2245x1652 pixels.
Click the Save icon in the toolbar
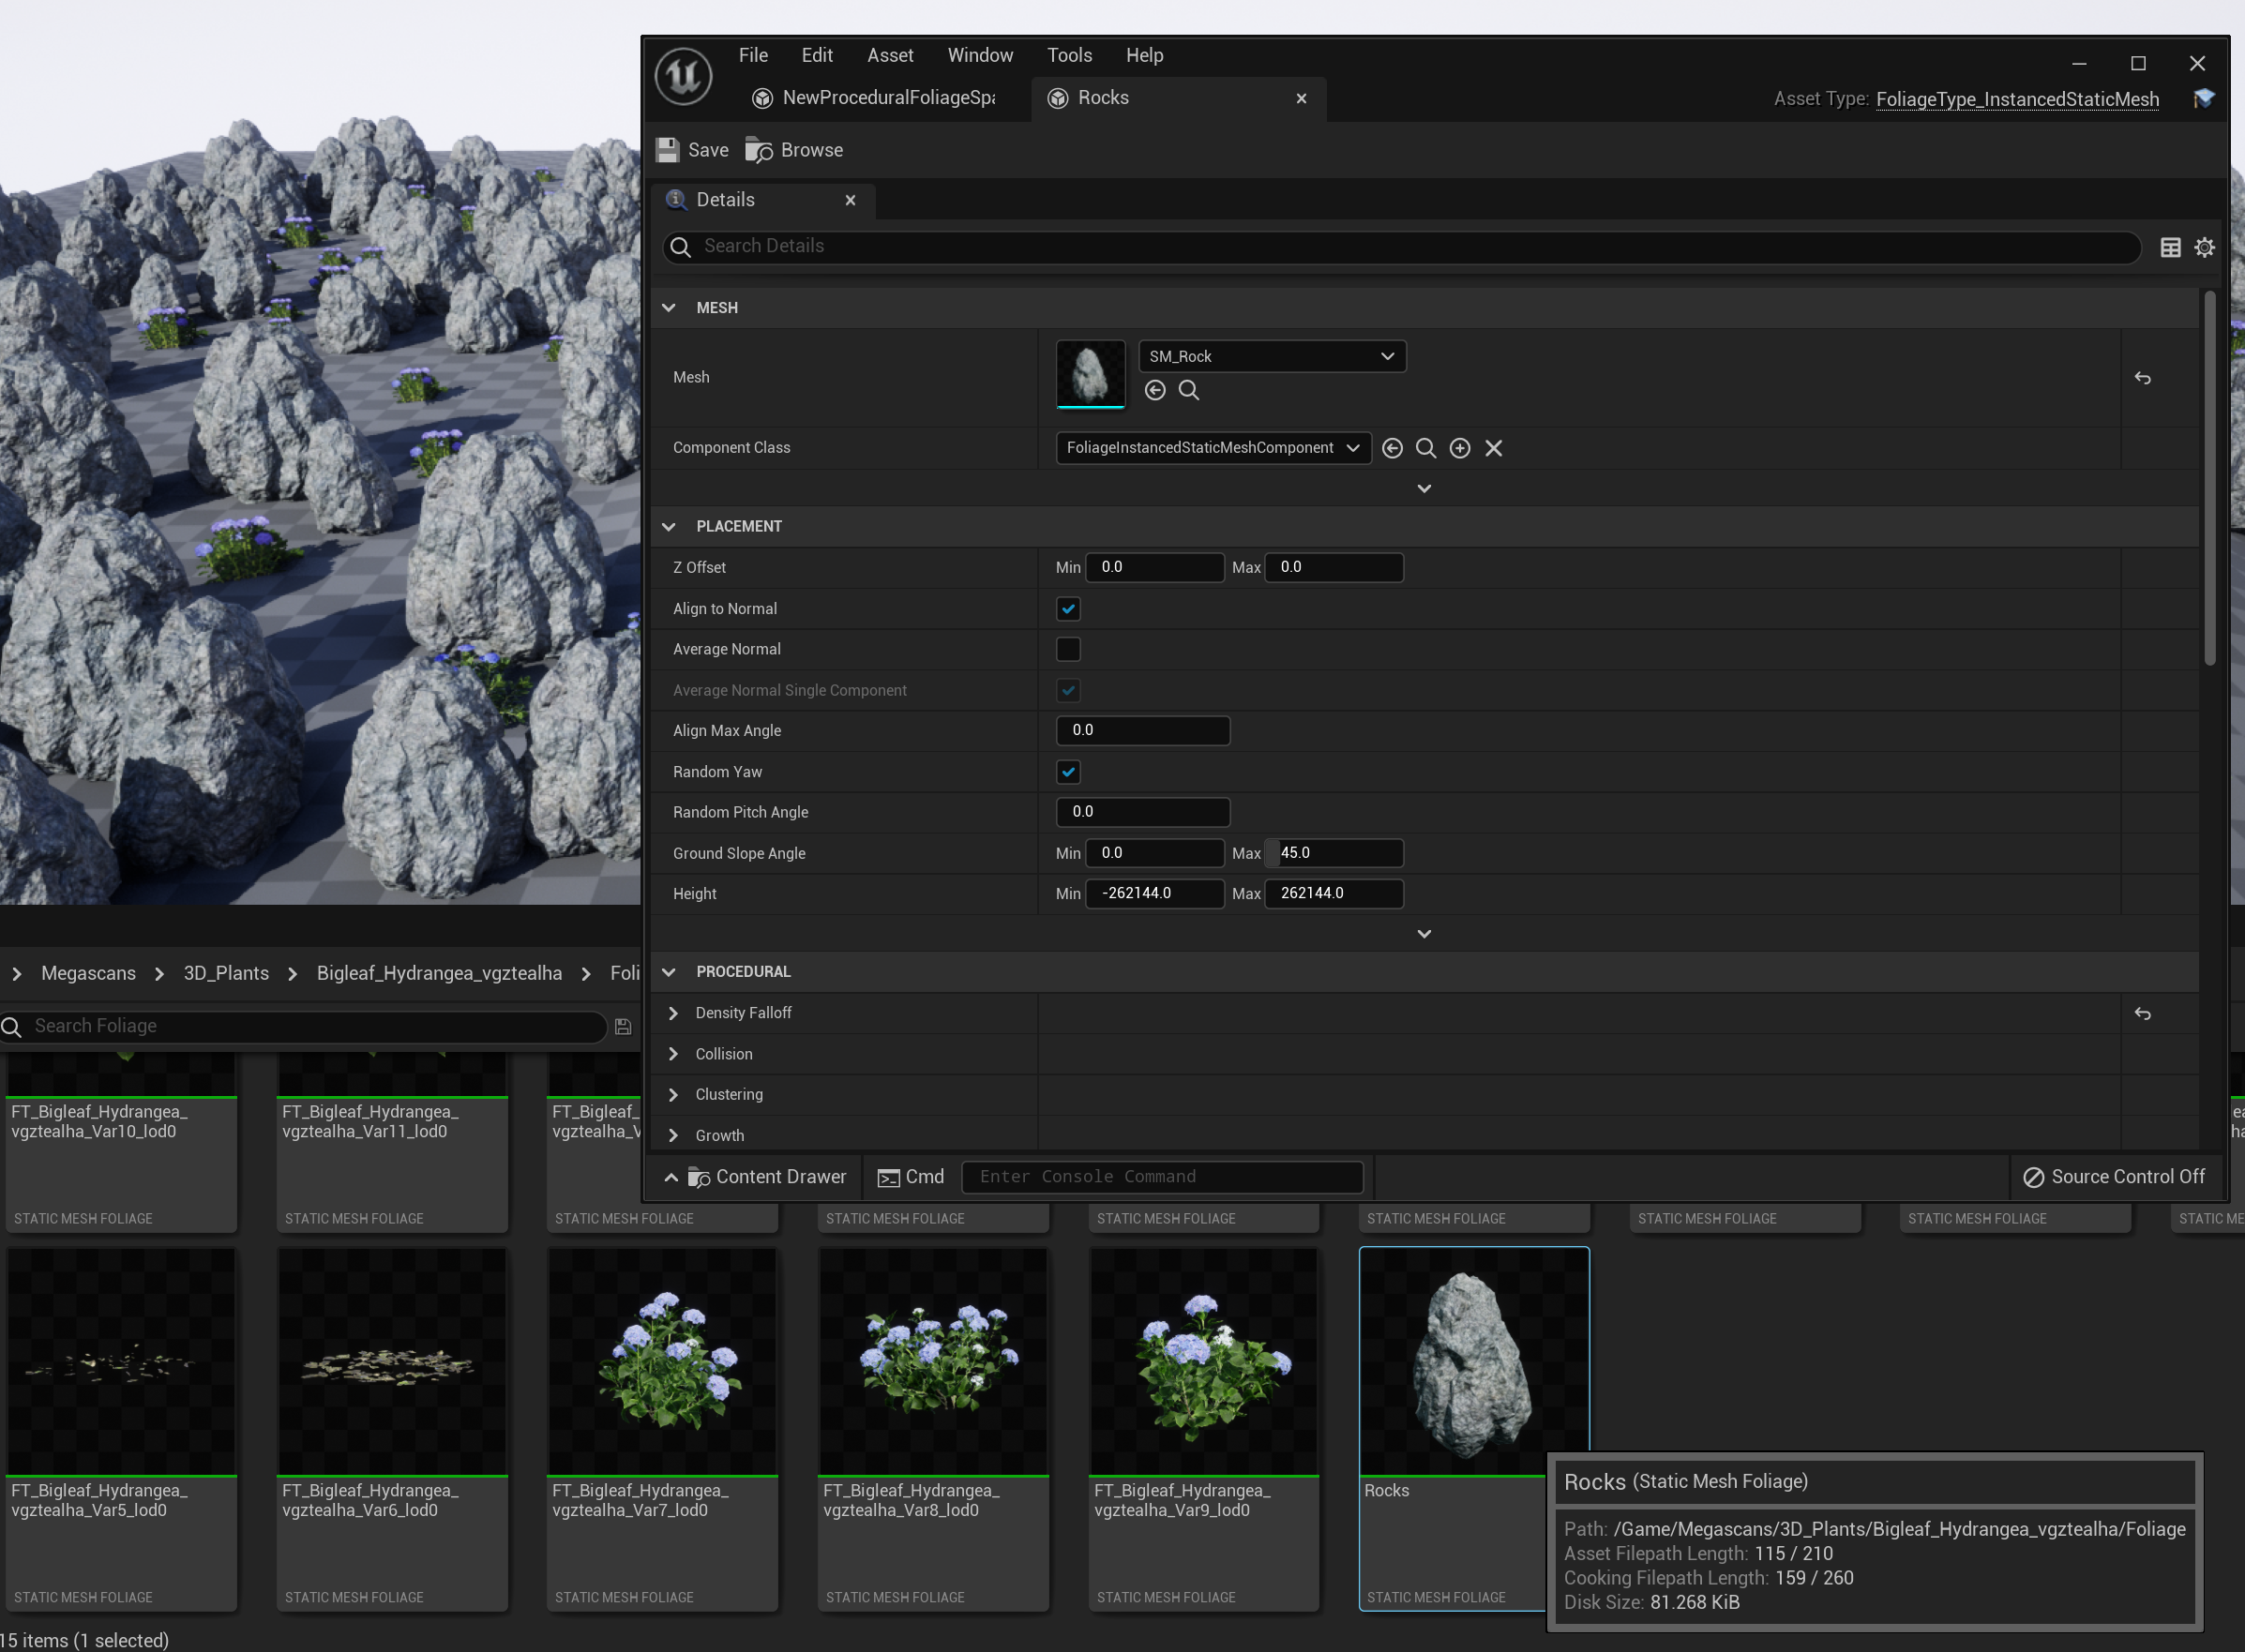pos(667,150)
